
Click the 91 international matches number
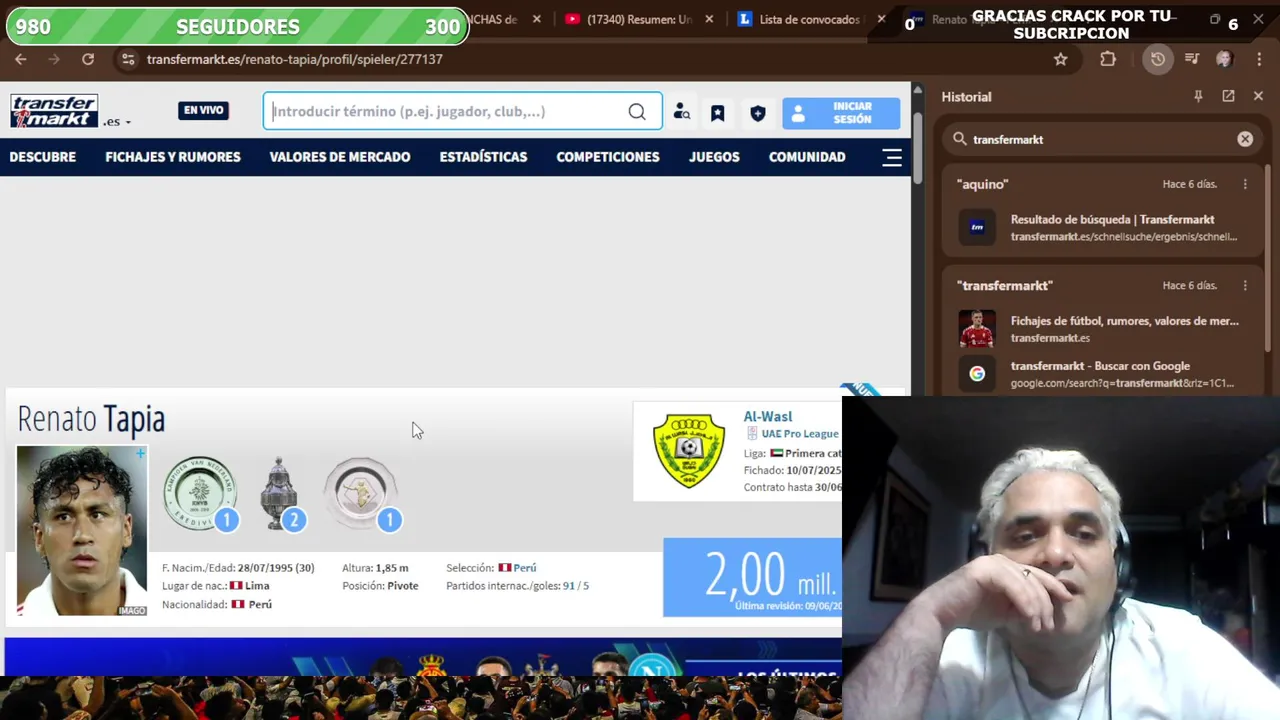click(568, 585)
